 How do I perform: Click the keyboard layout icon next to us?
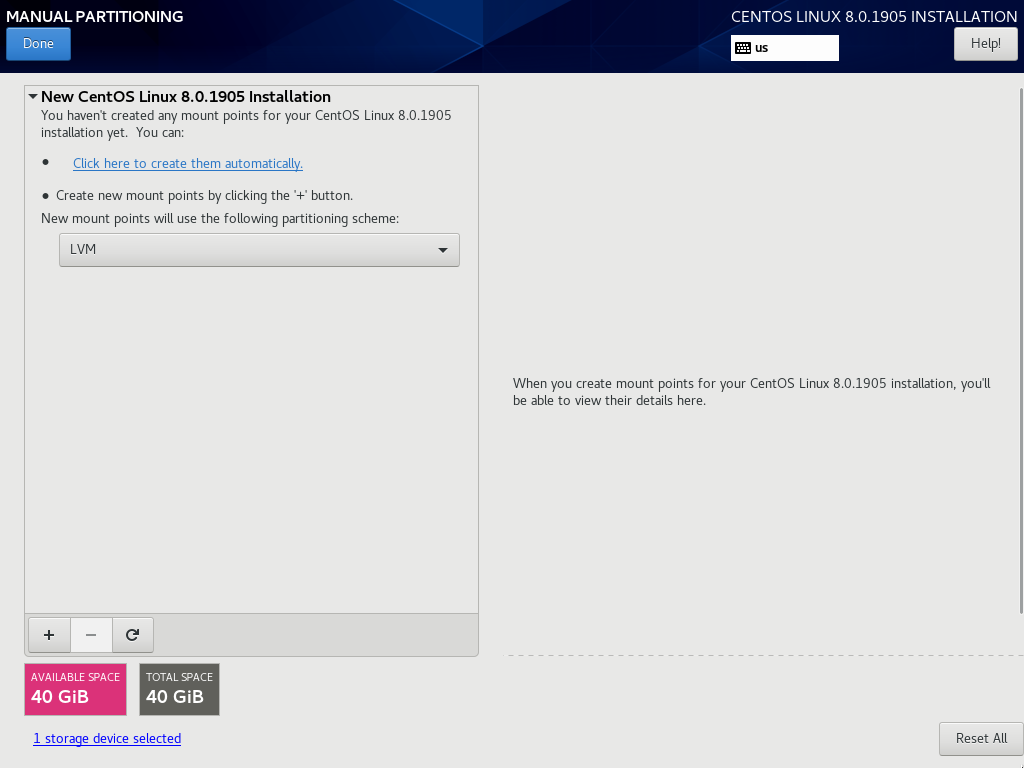click(x=743, y=48)
